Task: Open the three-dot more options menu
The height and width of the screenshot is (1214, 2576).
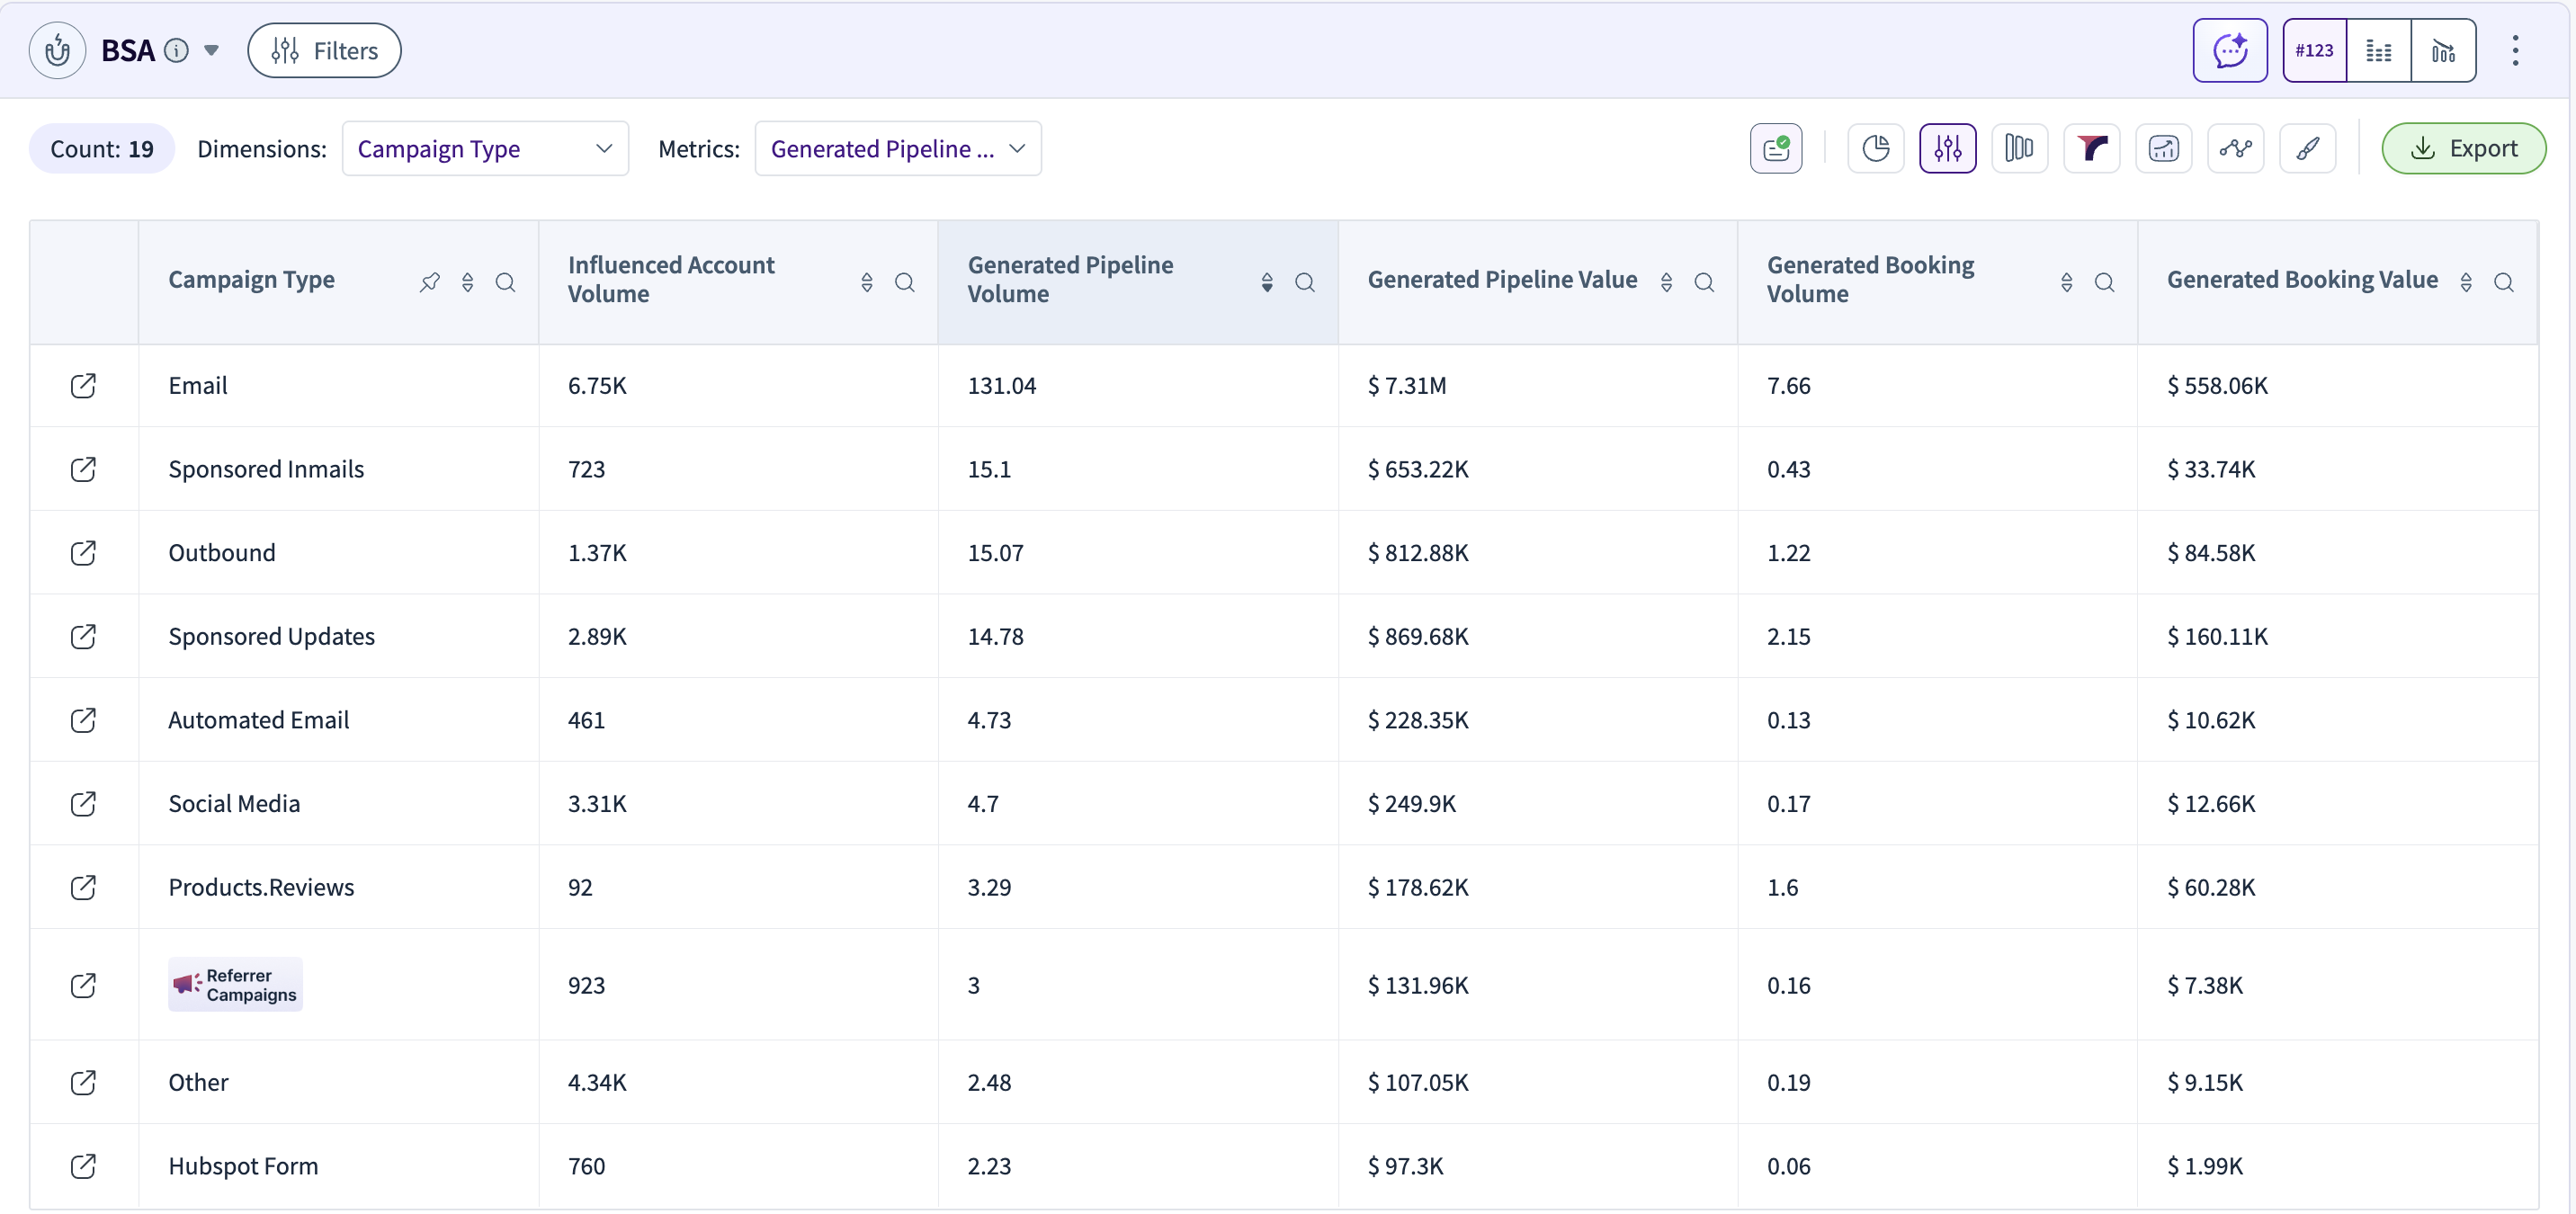Action: click(x=2514, y=50)
